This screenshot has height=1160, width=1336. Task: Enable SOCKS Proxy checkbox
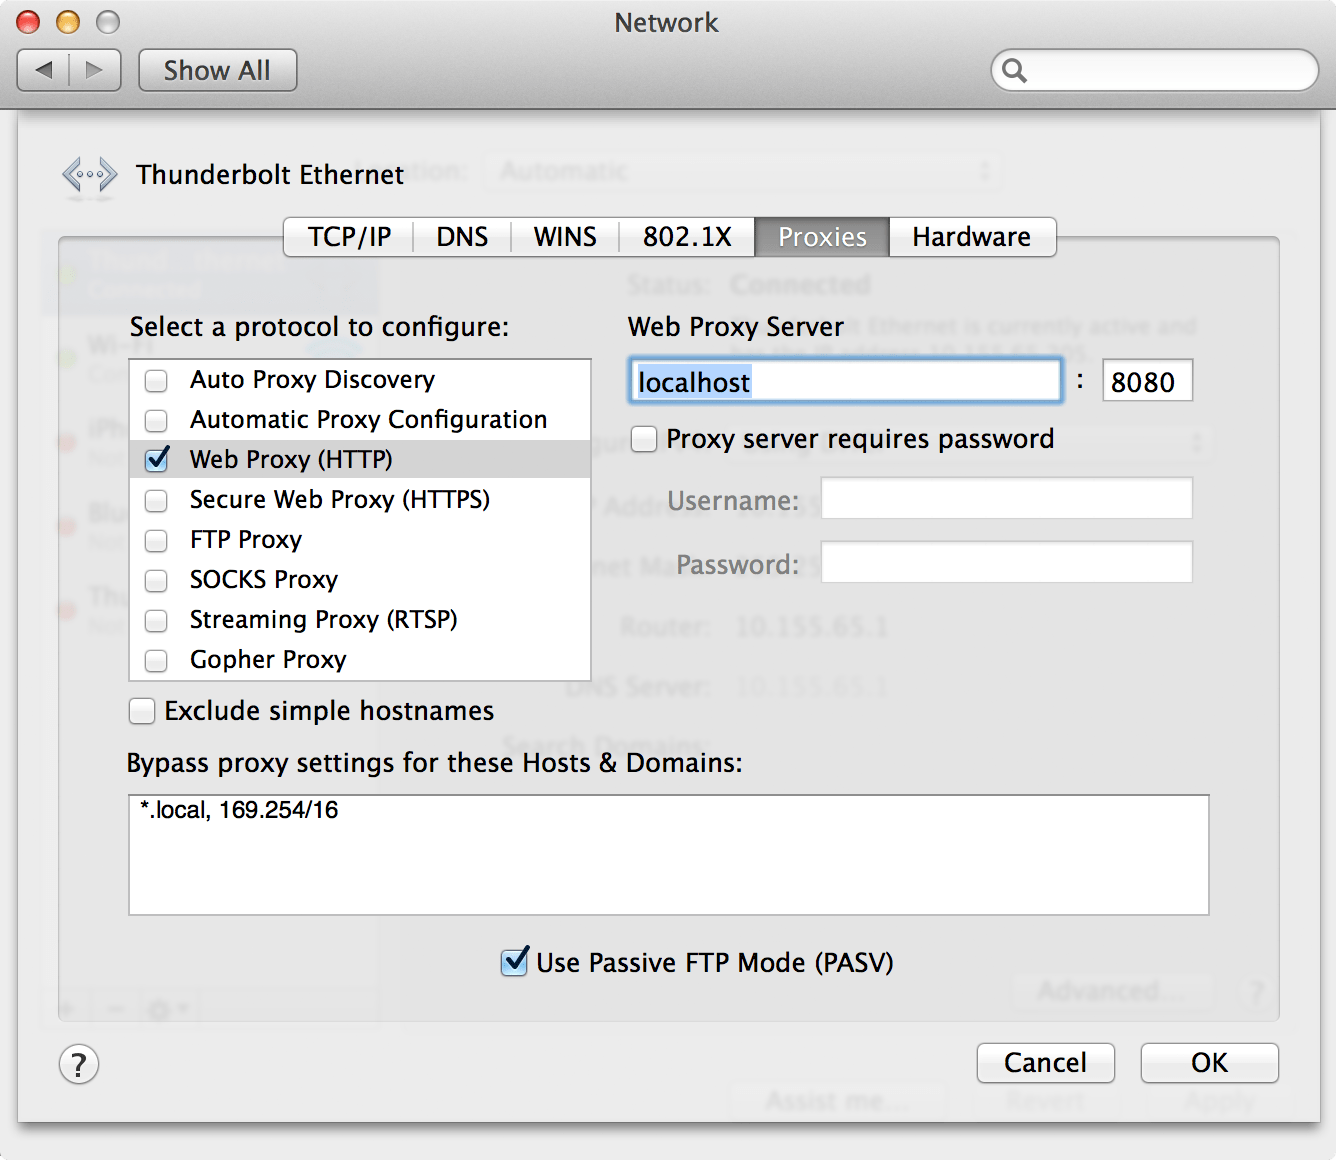click(x=157, y=580)
